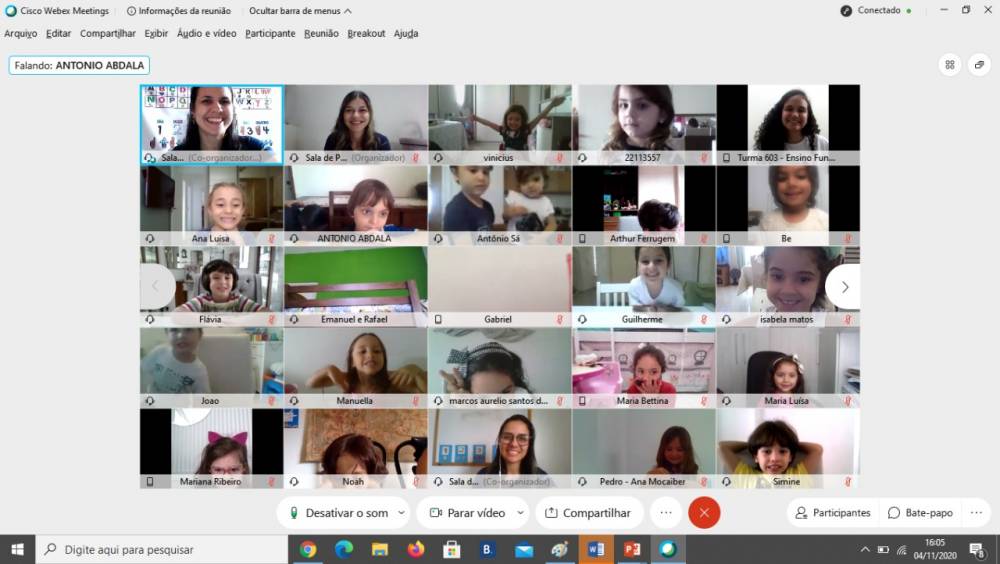Collapse menu bar via Ocultar barra de menus
This screenshot has width=1000, height=564.
click(299, 11)
